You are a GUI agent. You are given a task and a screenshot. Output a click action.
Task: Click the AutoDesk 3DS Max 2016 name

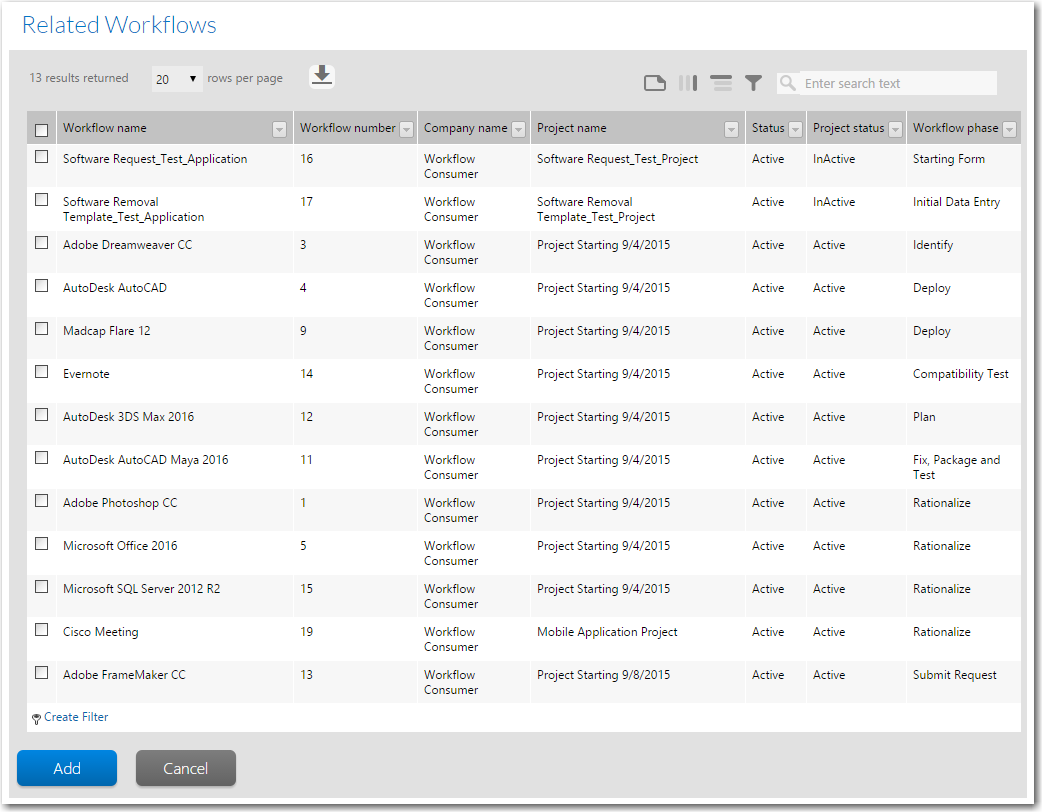click(128, 417)
